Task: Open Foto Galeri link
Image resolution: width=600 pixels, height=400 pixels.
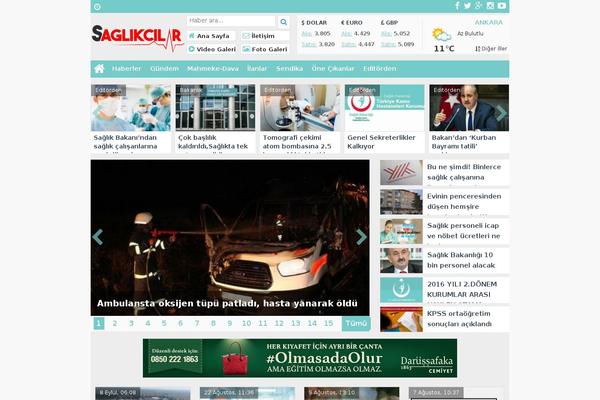Action: [265, 49]
